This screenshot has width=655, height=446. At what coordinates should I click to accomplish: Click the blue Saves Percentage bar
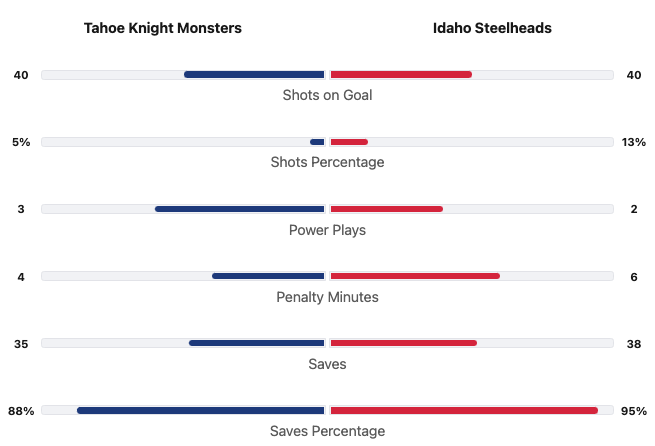point(201,410)
